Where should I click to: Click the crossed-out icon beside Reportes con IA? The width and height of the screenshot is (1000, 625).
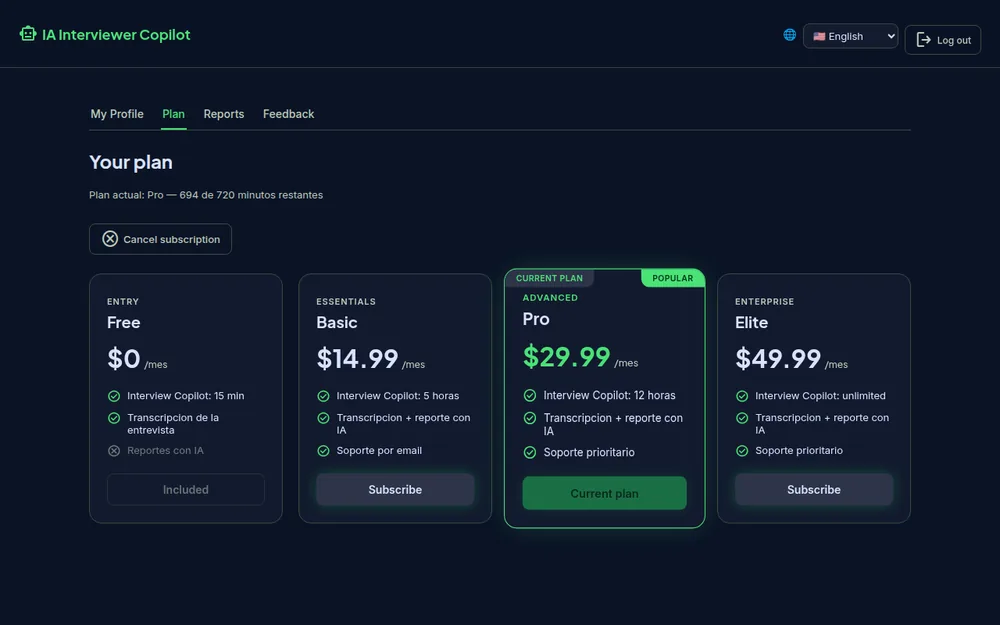pos(114,451)
